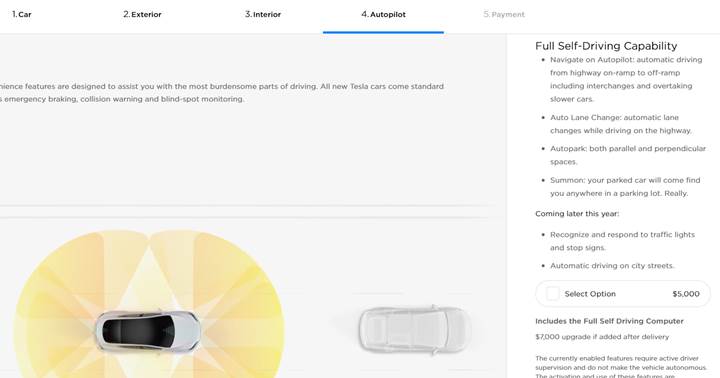Image resolution: width=720 pixels, height=378 pixels.
Task: Tick the Select Option checkbox
Action: 553,293
